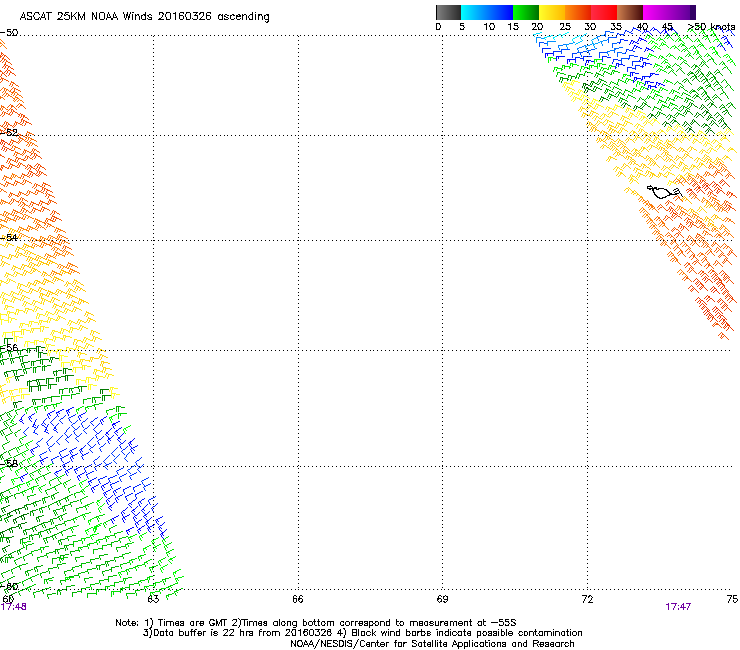Screen dimensions: 740x650
Task: Click the '10' label under the color bar
Action: (489, 27)
